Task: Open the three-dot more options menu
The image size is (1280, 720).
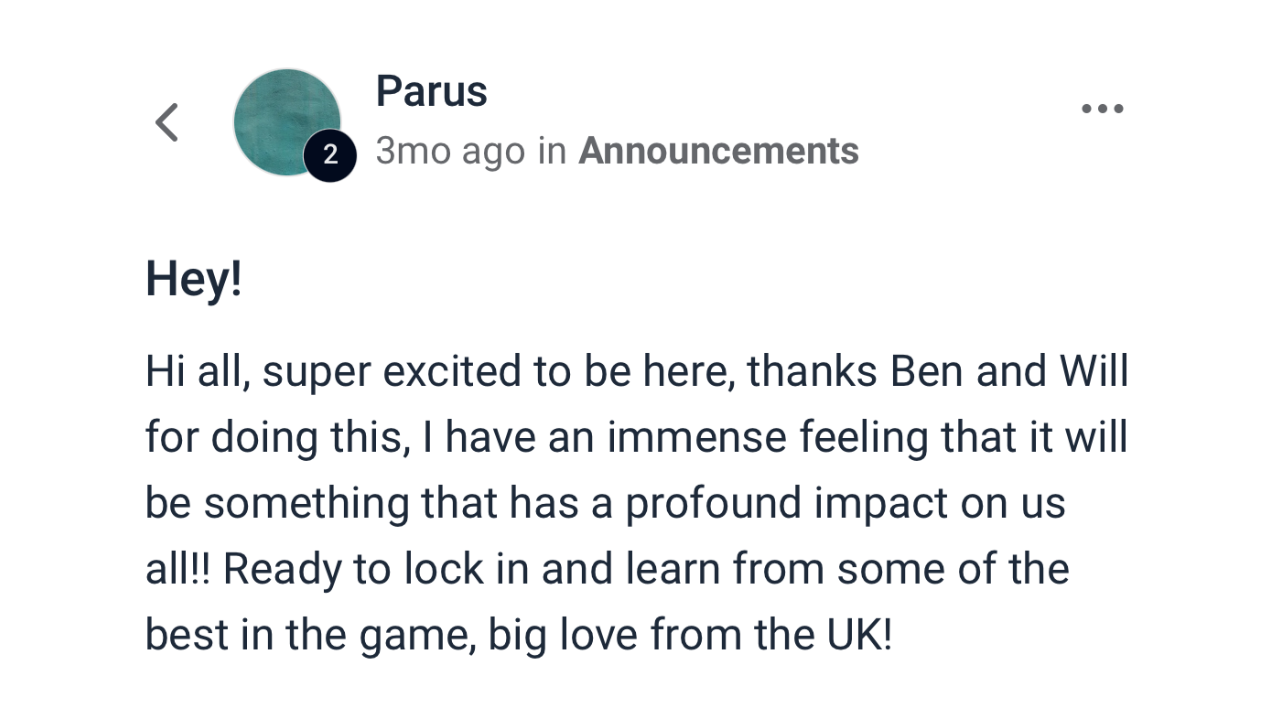Action: [x=1102, y=109]
